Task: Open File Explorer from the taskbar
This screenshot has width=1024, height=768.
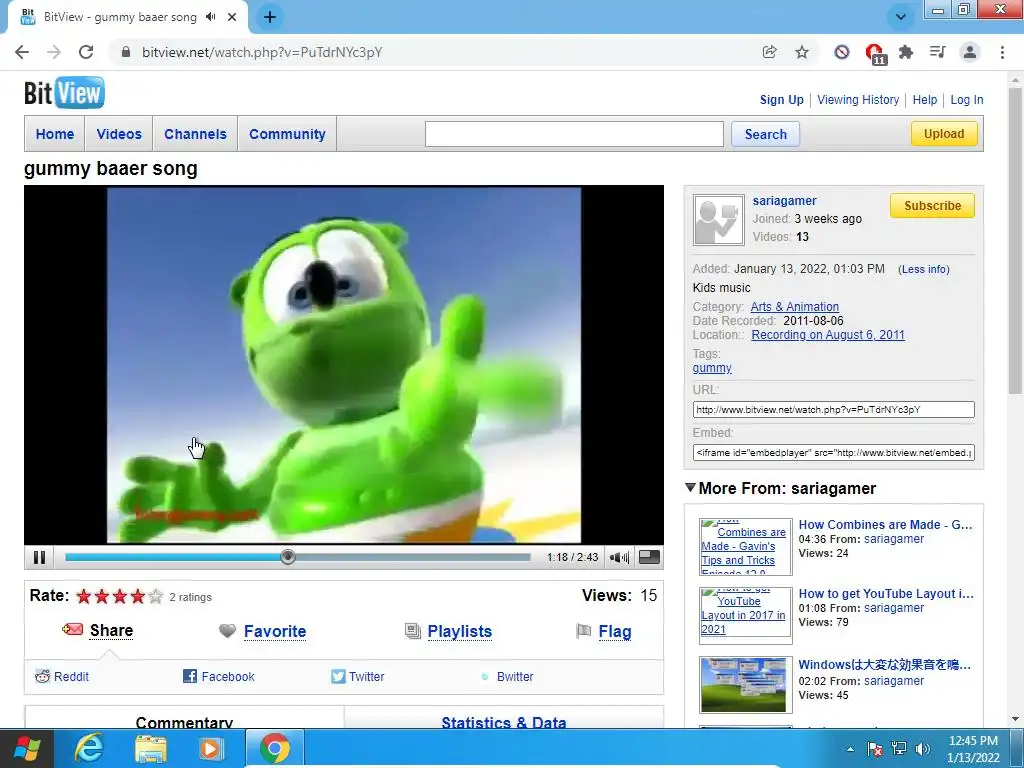Action: point(151,748)
